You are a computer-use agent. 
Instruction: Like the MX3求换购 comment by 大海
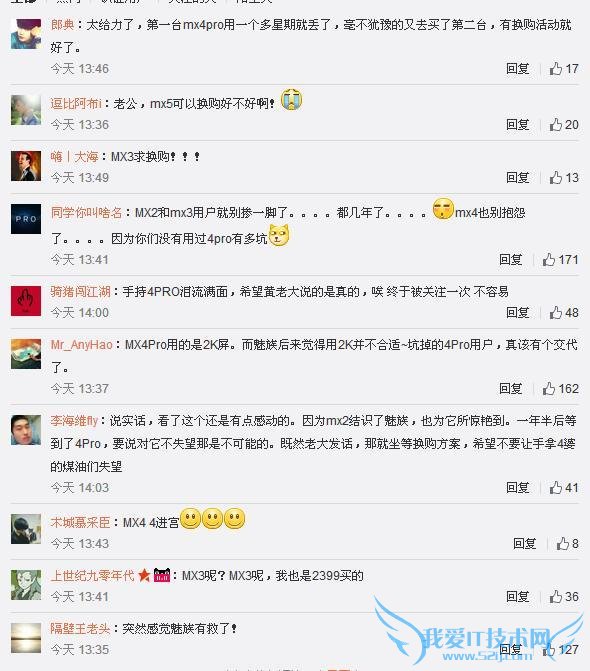(564, 178)
